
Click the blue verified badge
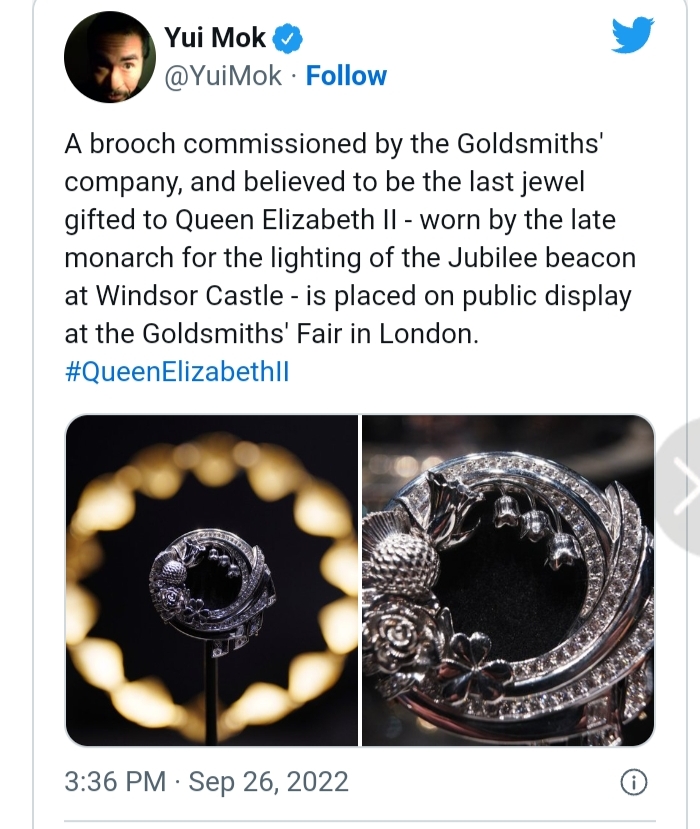(x=287, y=38)
